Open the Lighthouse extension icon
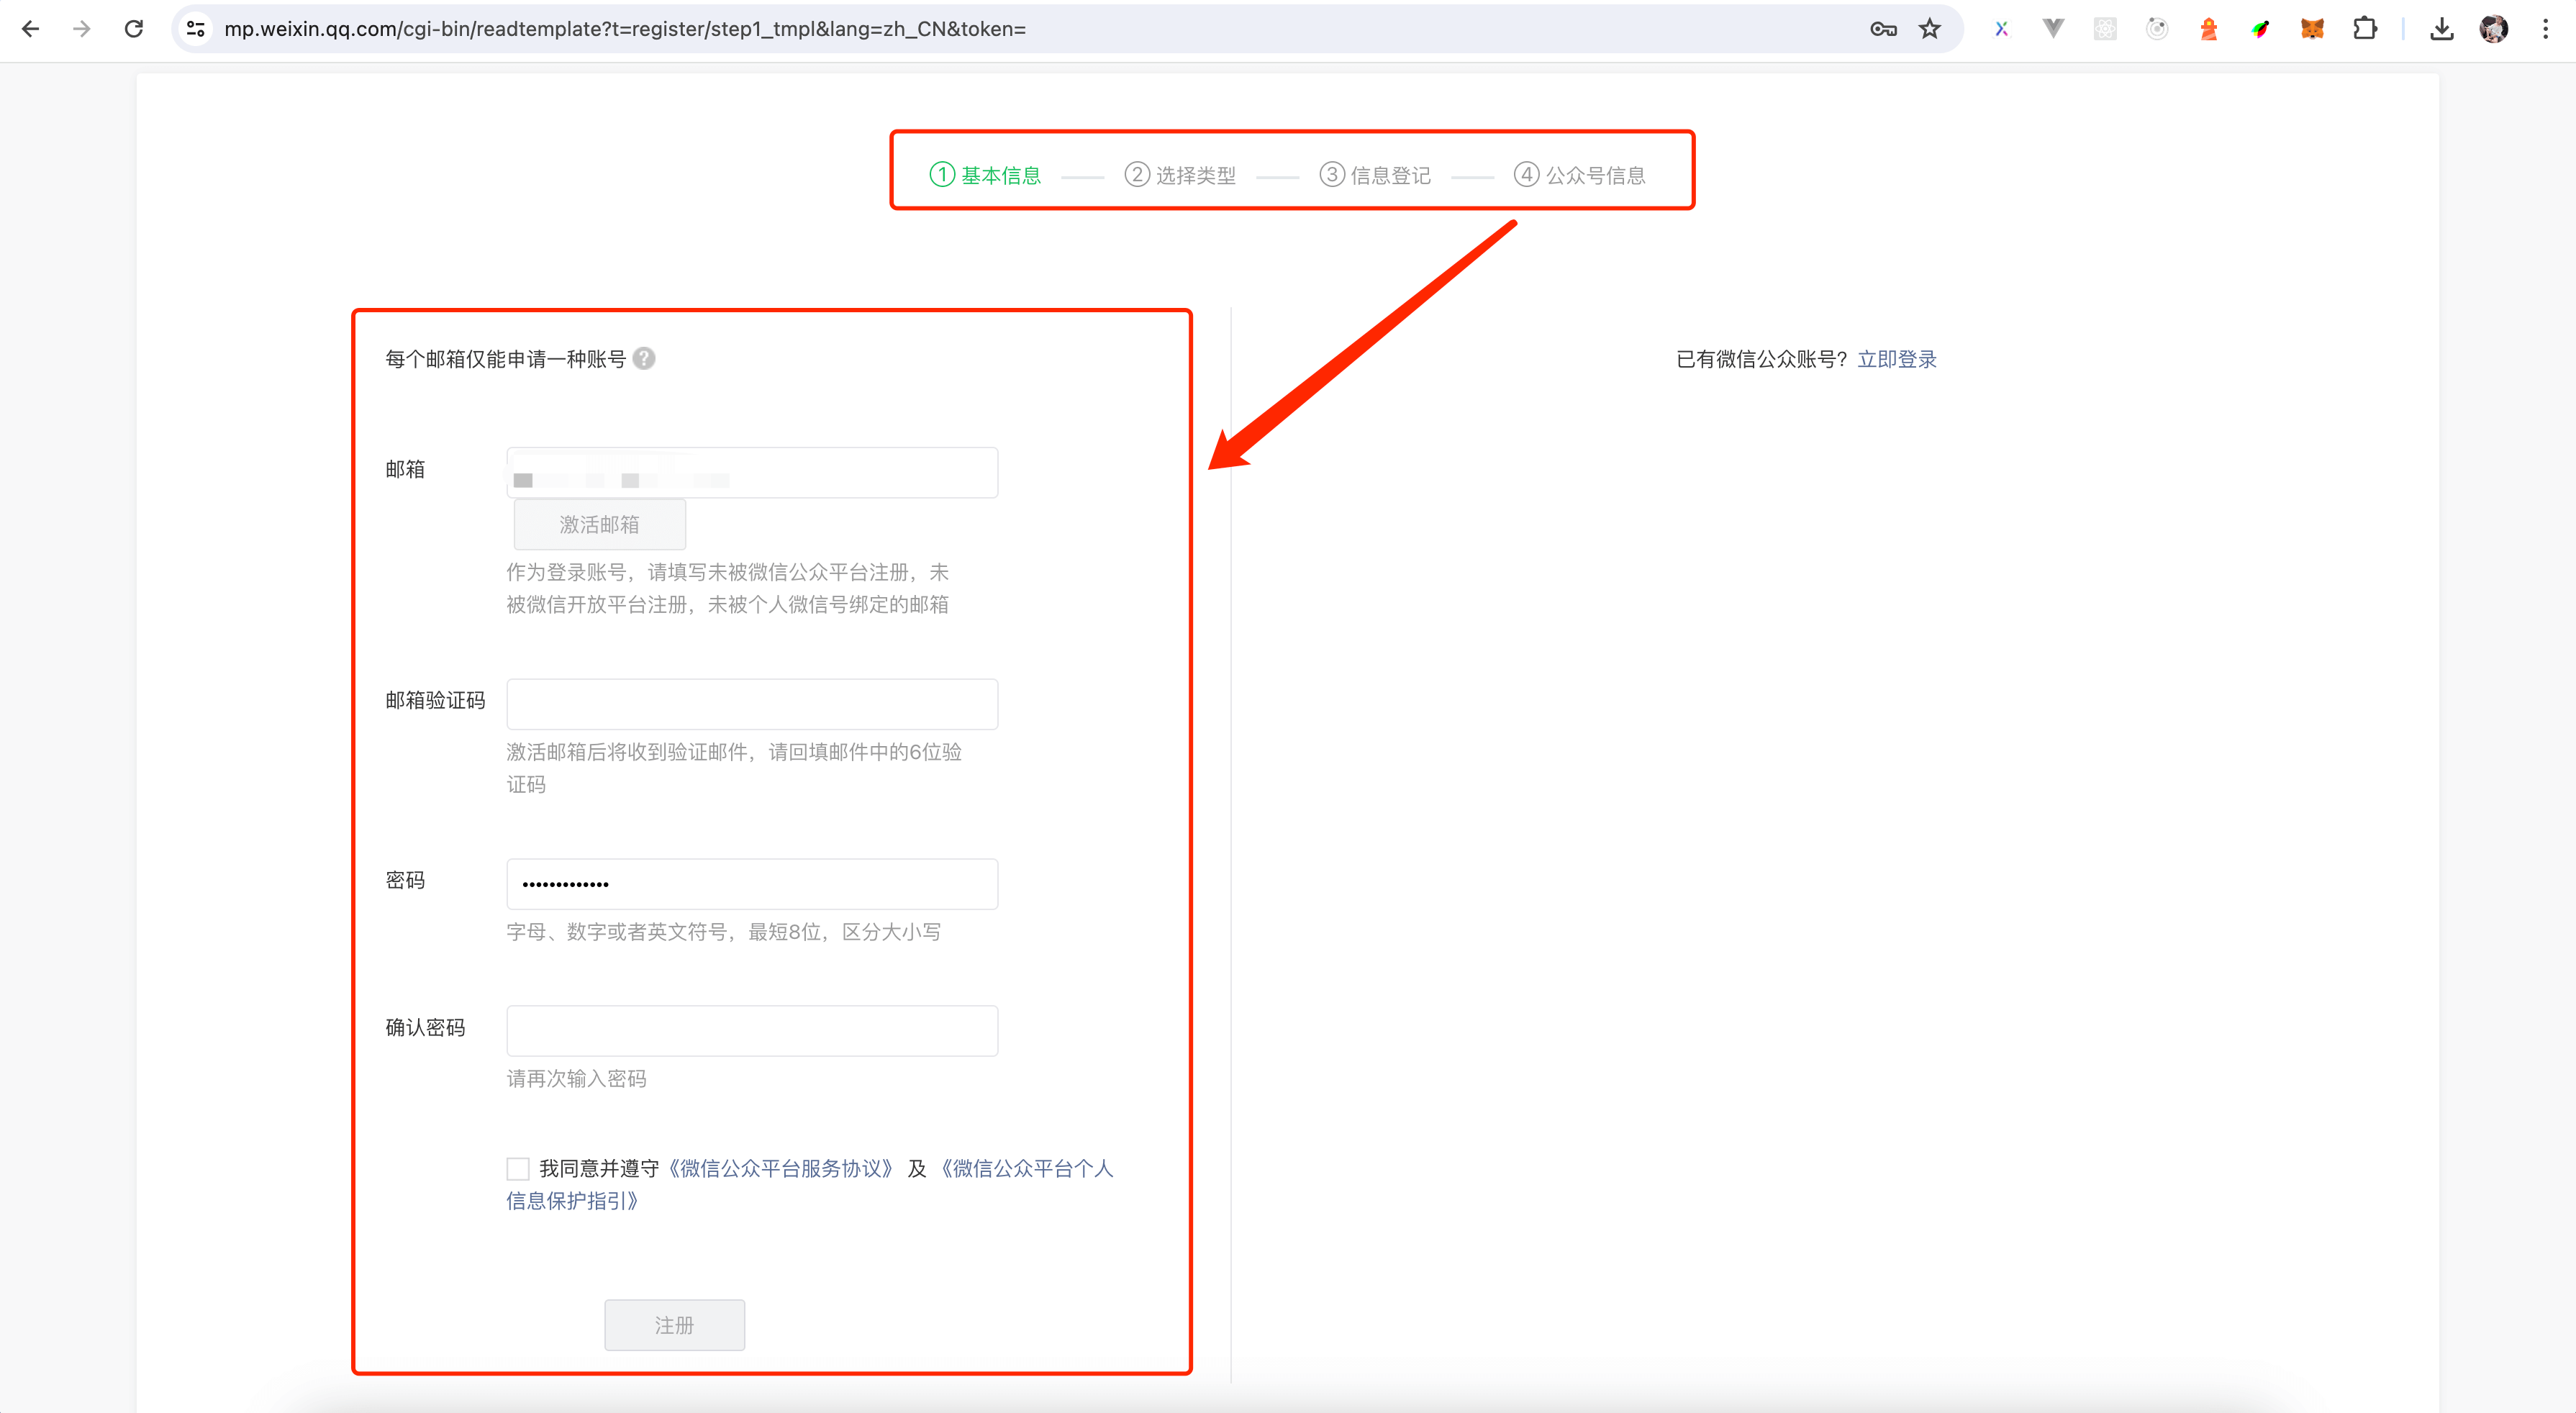 2208,29
